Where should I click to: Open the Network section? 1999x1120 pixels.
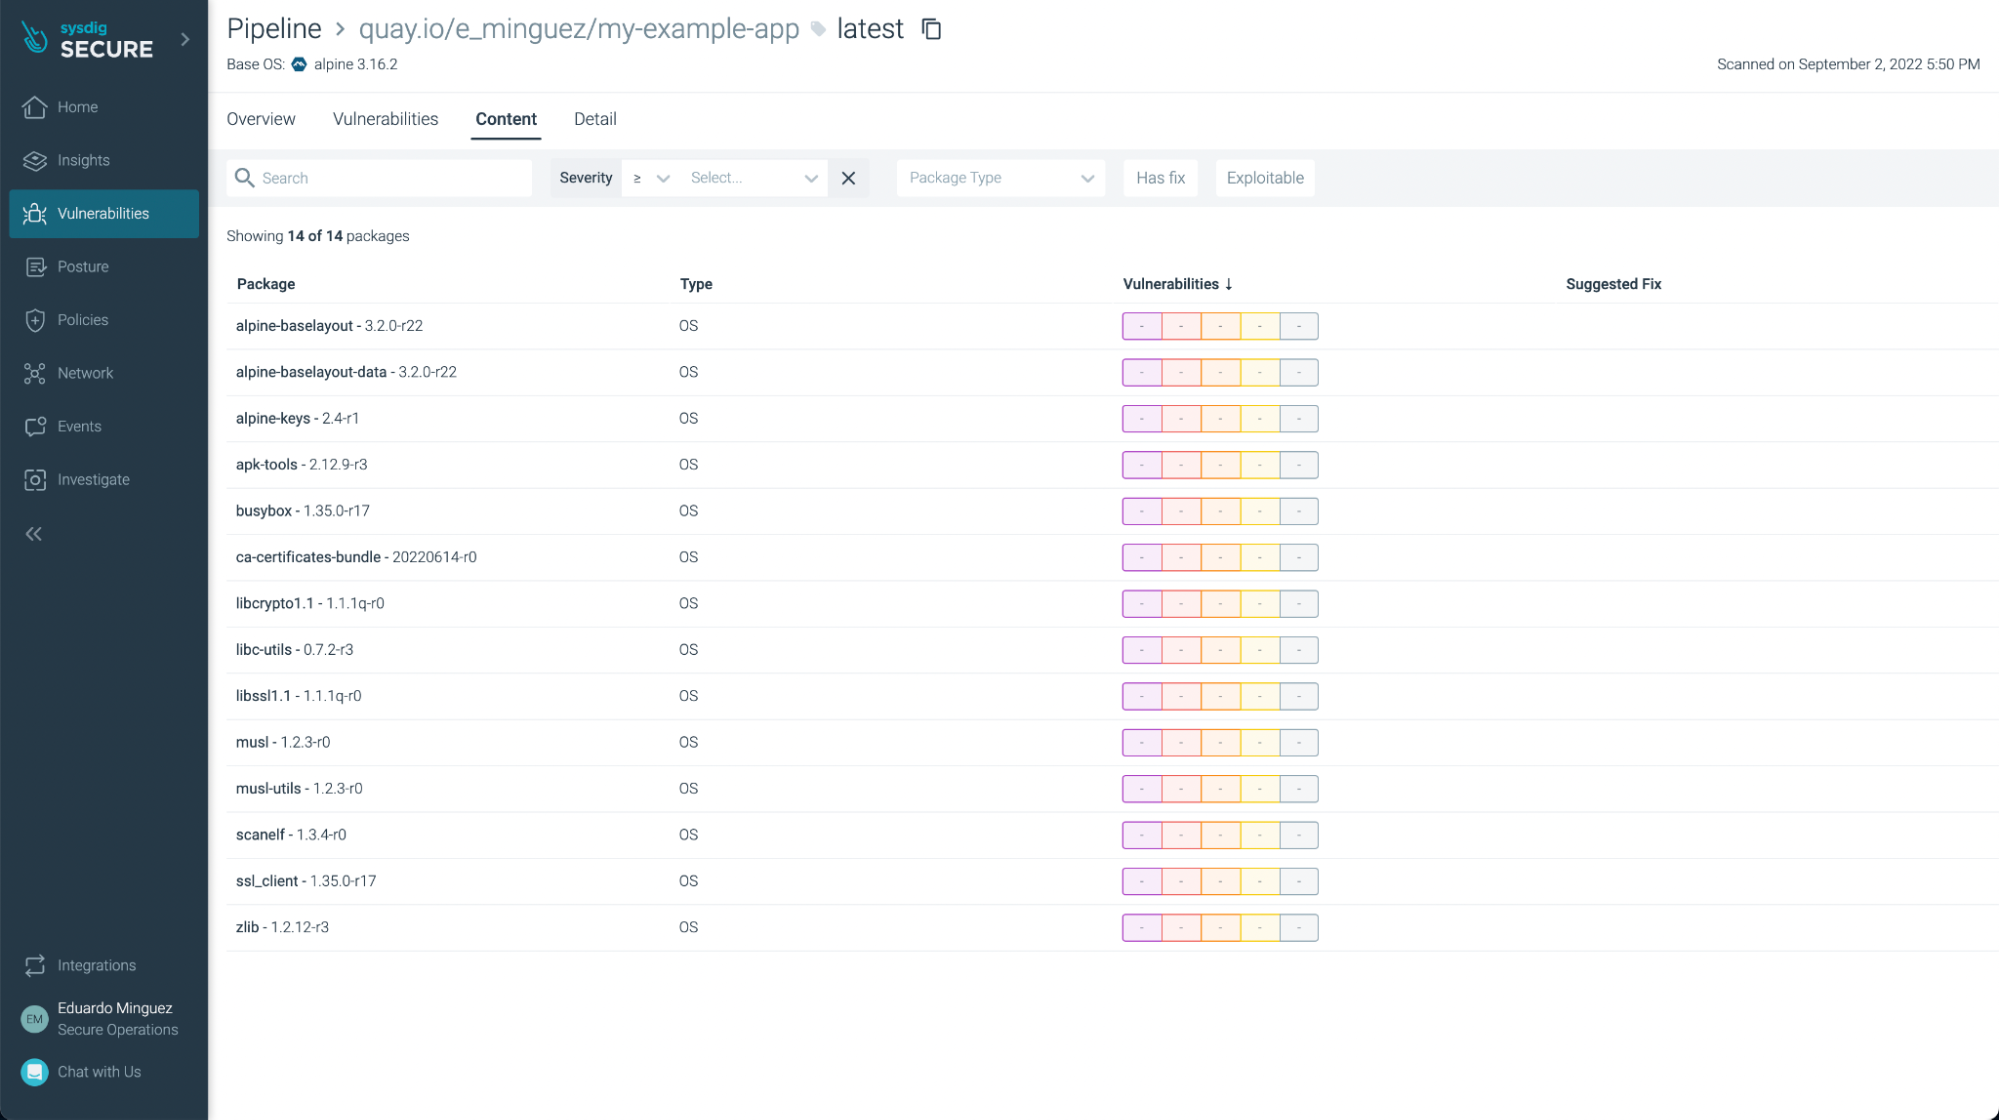[85, 372]
